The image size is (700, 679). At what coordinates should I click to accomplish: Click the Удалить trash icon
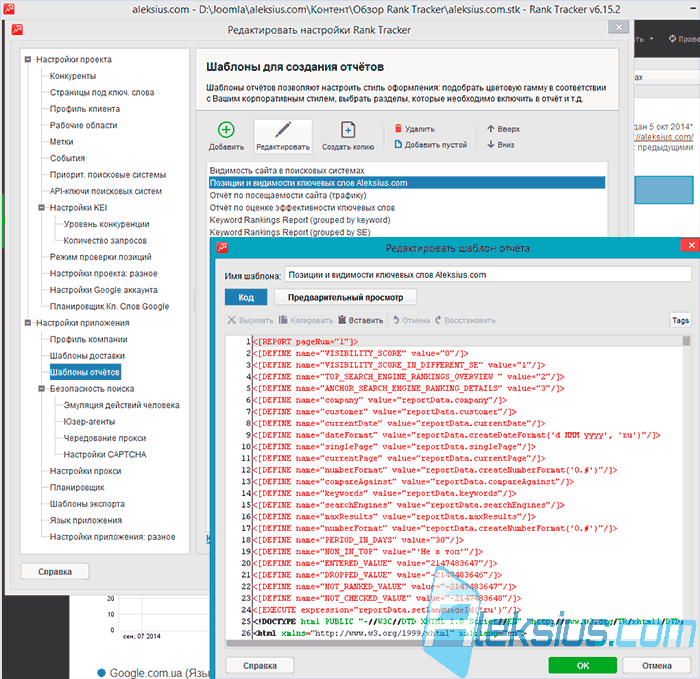pos(398,129)
